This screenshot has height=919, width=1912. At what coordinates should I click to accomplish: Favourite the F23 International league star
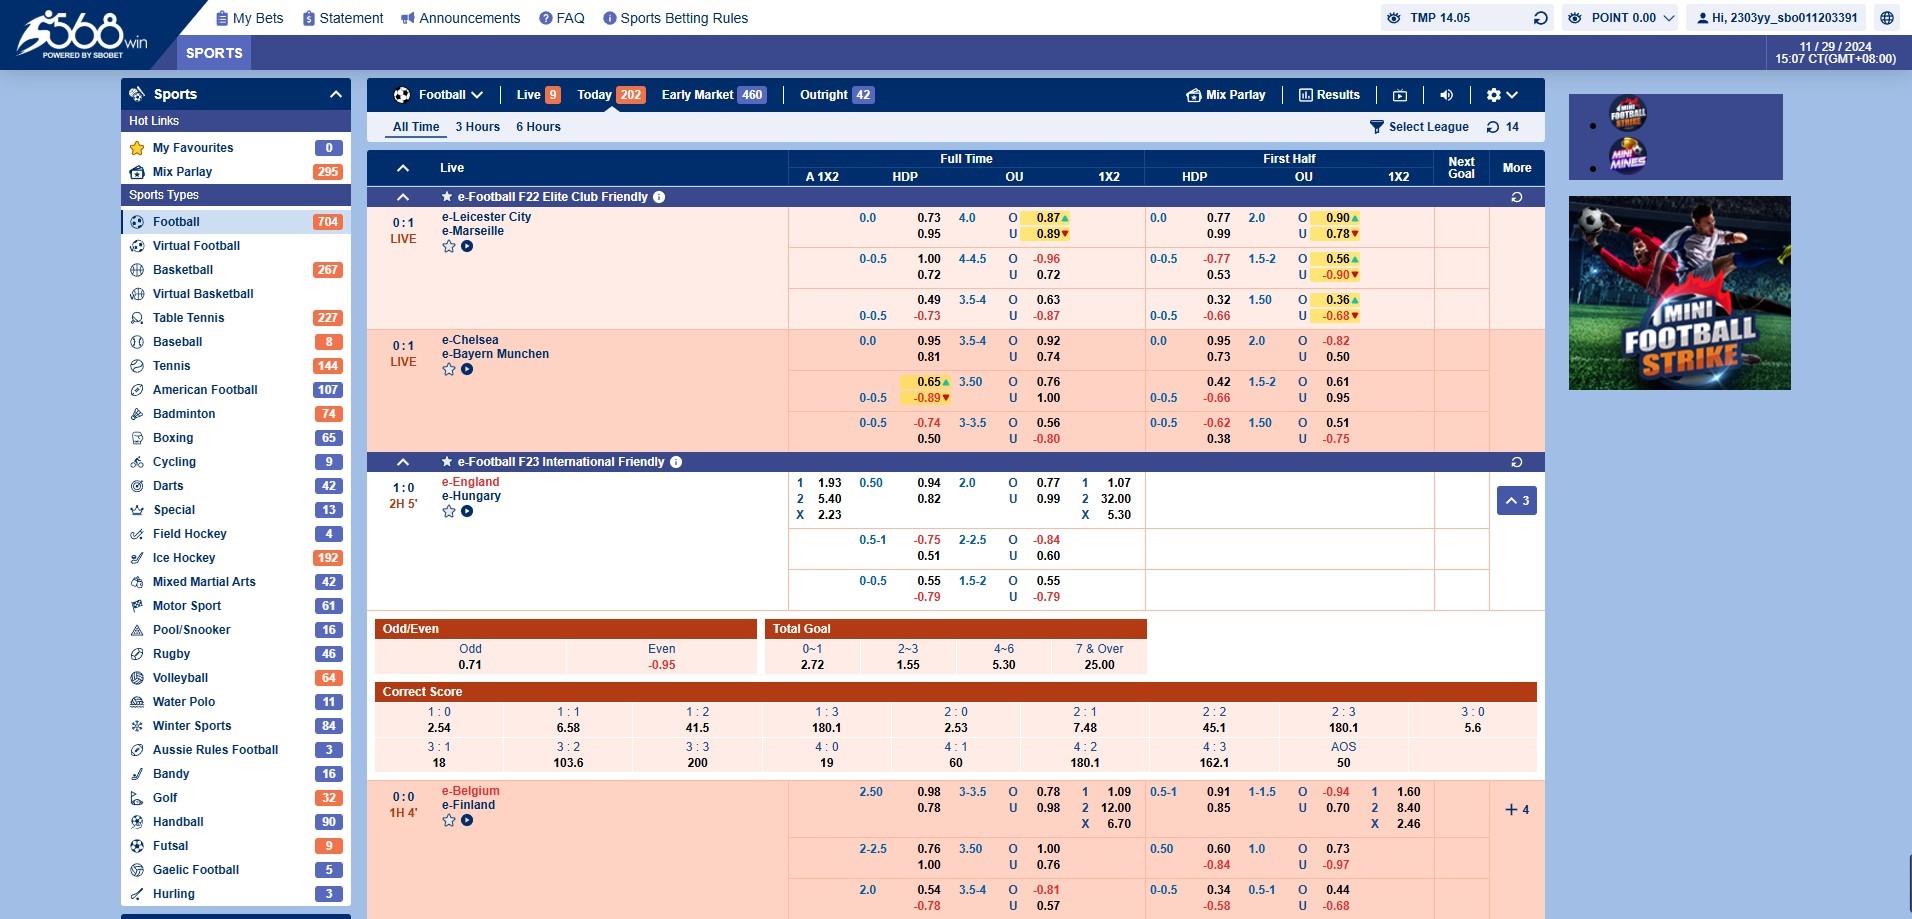pyautogui.click(x=447, y=462)
